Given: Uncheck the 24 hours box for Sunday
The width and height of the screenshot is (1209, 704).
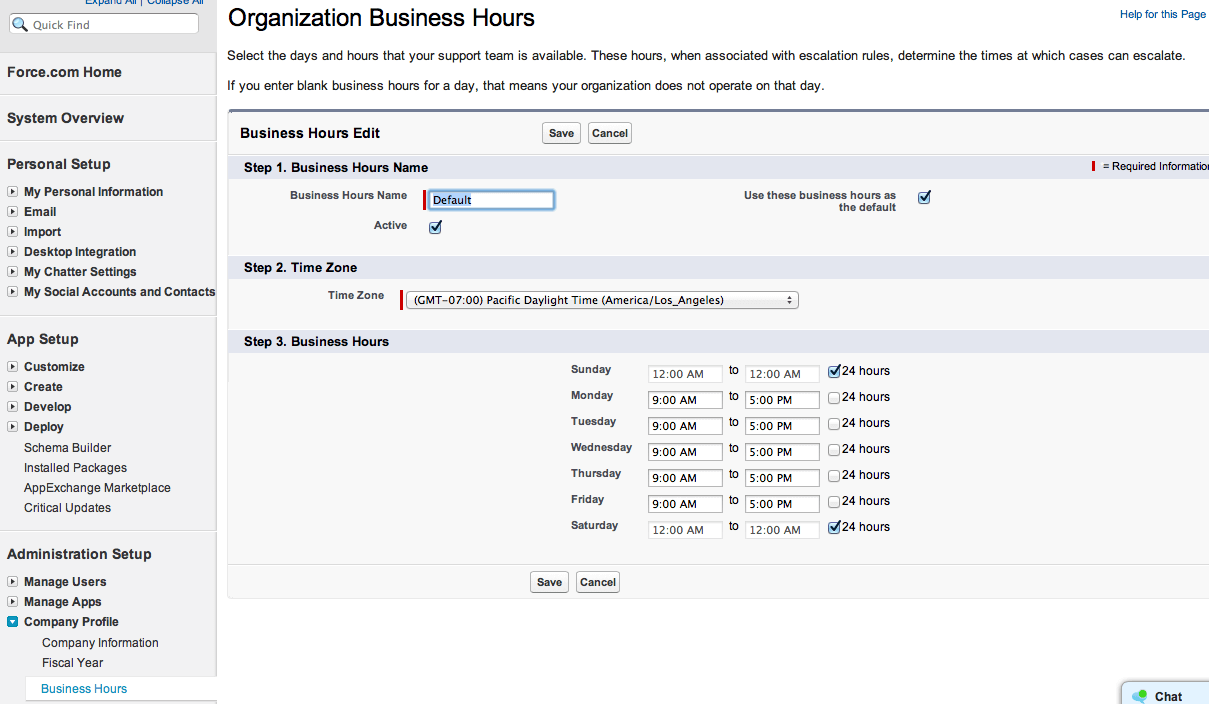Looking at the screenshot, I should click(x=833, y=371).
